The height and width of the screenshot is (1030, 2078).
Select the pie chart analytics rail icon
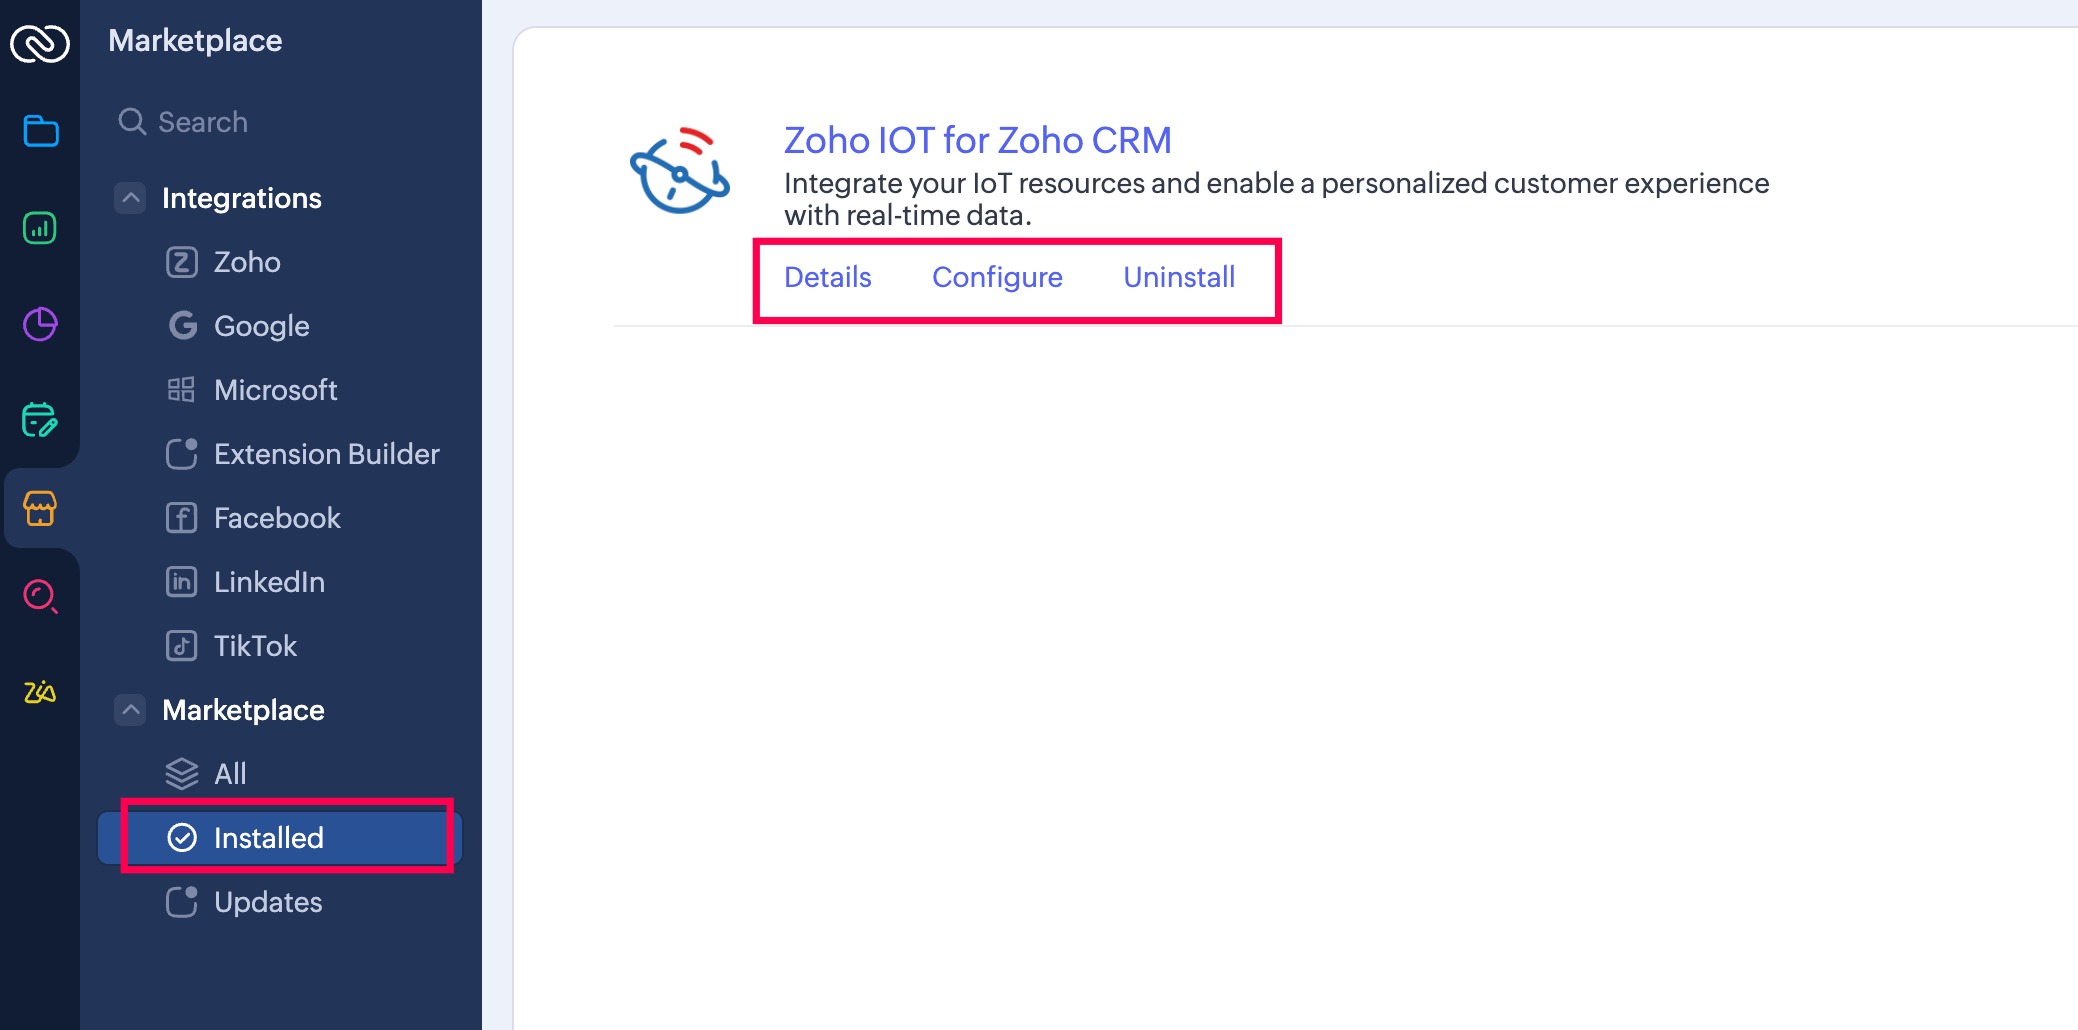pyautogui.click(x=40, y=324)
